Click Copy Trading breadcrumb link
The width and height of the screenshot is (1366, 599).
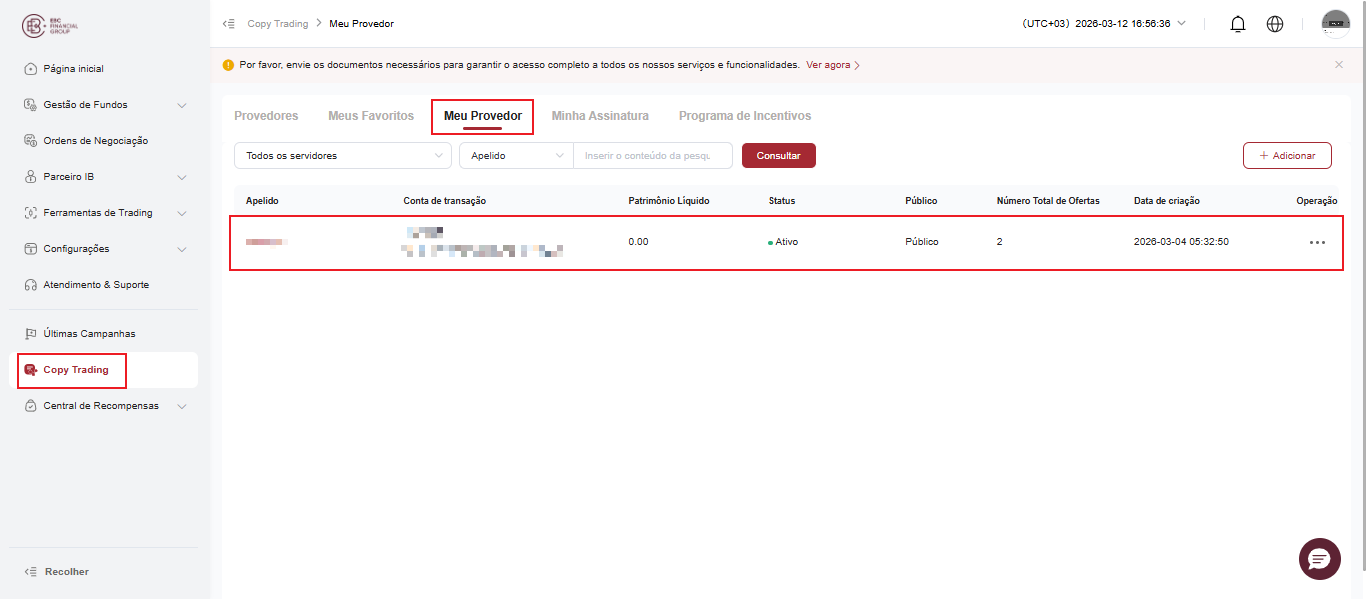click(x=278, y=24)
